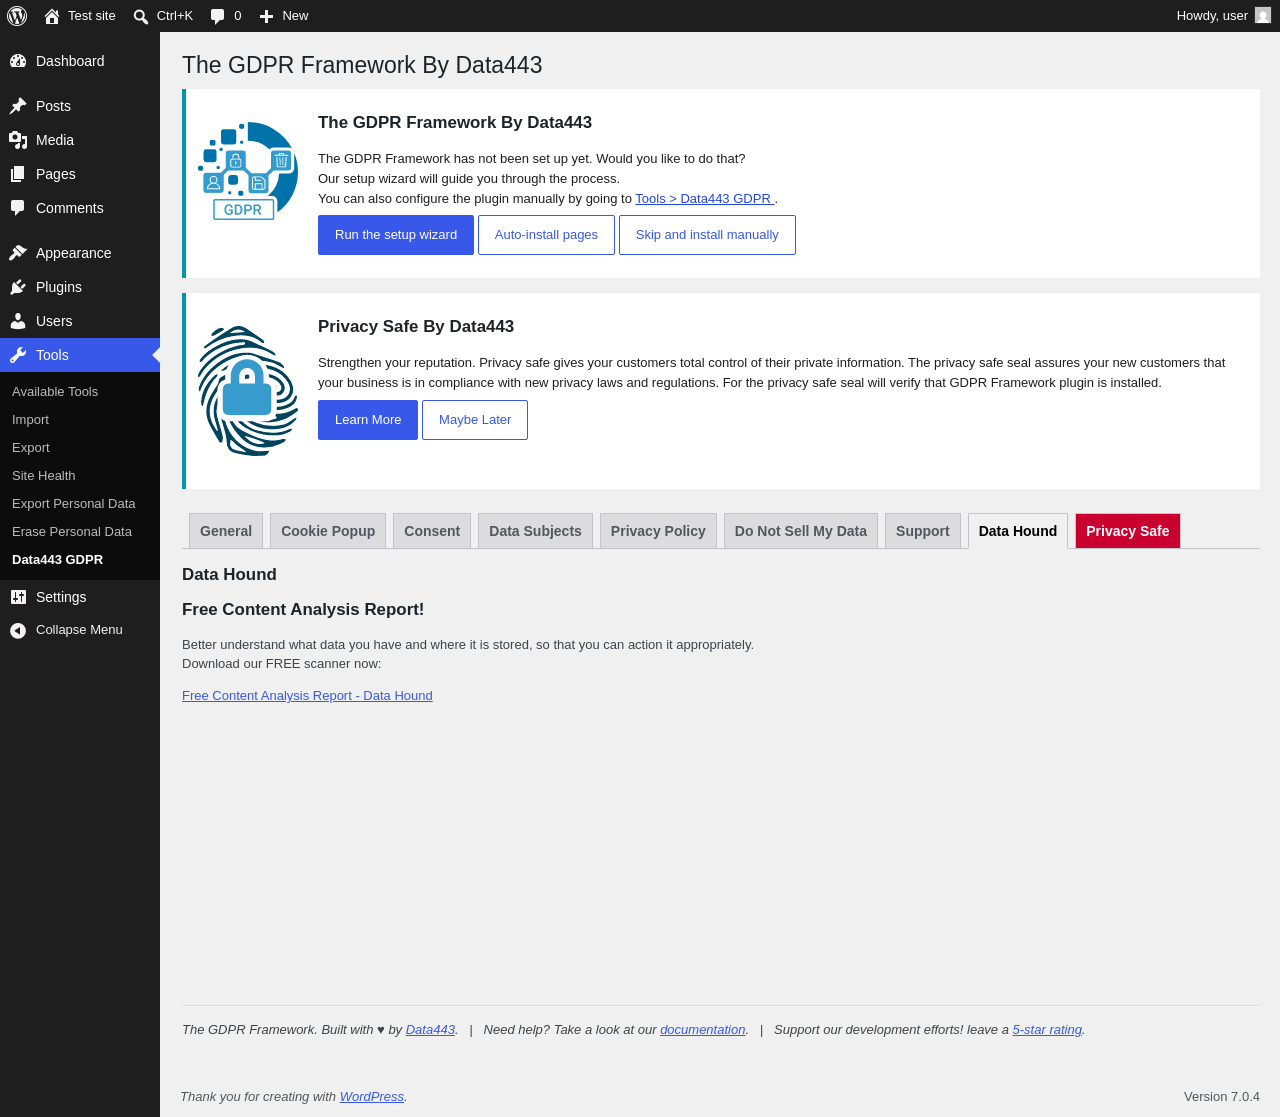Viewport: 1280px width, 1117px height.
Task: Click the Collapse Menu arrow icon
Action: (18, 630)
